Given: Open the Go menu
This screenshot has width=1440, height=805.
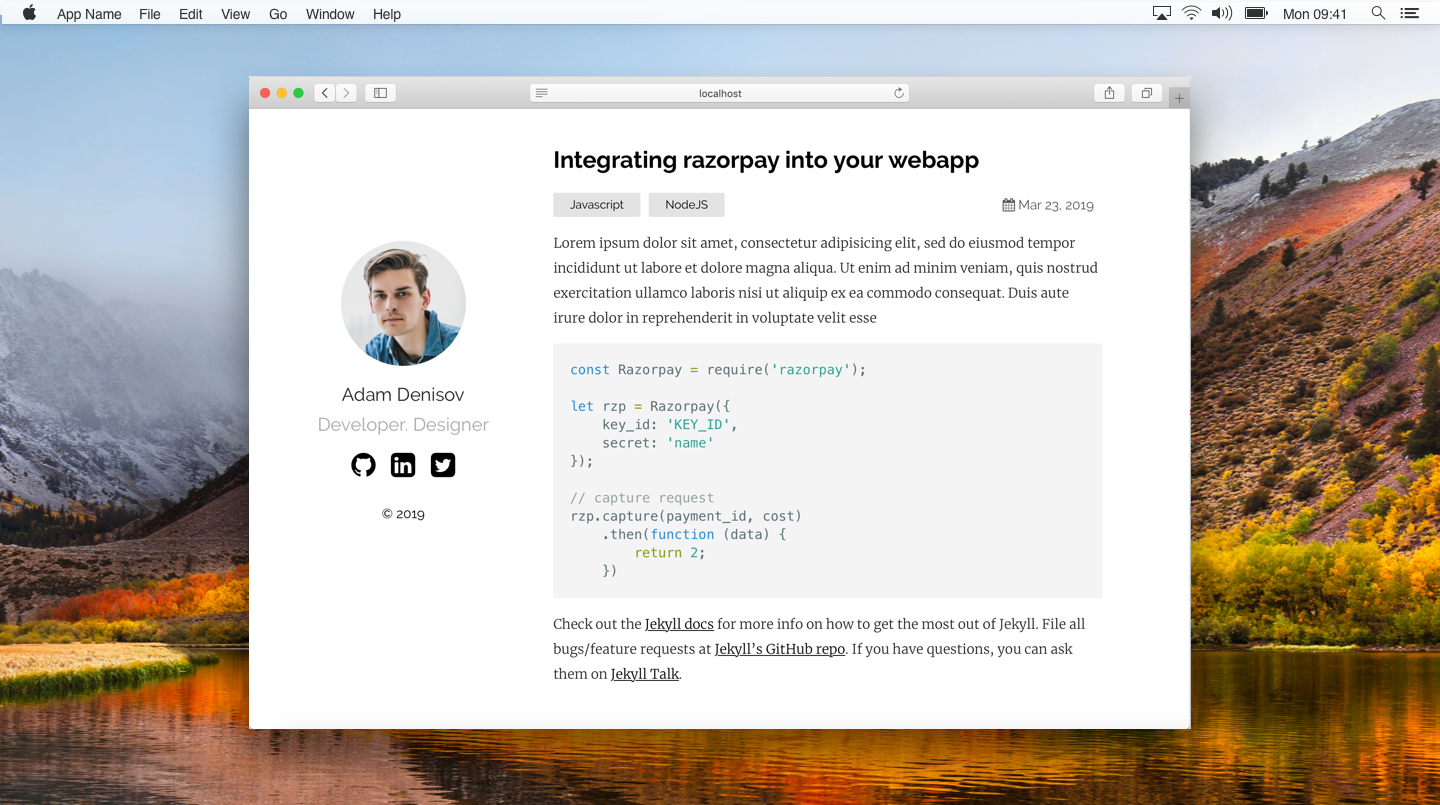Looking at the screenshot, I should click(278, 14).
